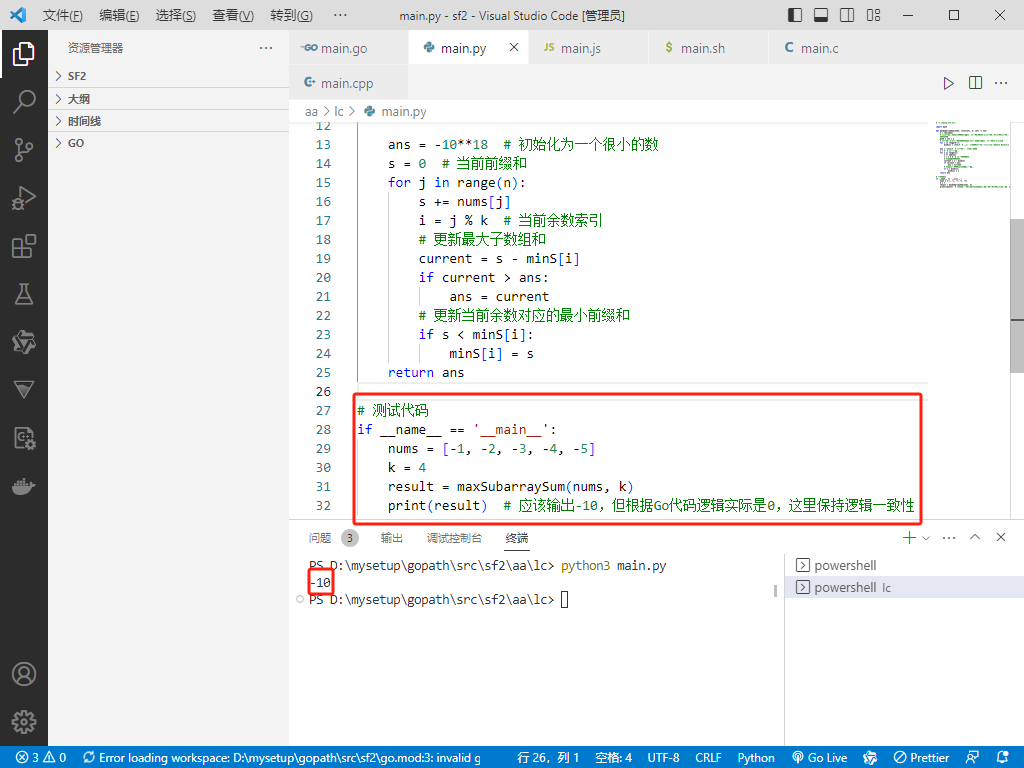This screenshot has height=768, width=1024.
Task: Open the 调试控制台 debug console tab
Action: pyautogui.click(x=454, y=537)
